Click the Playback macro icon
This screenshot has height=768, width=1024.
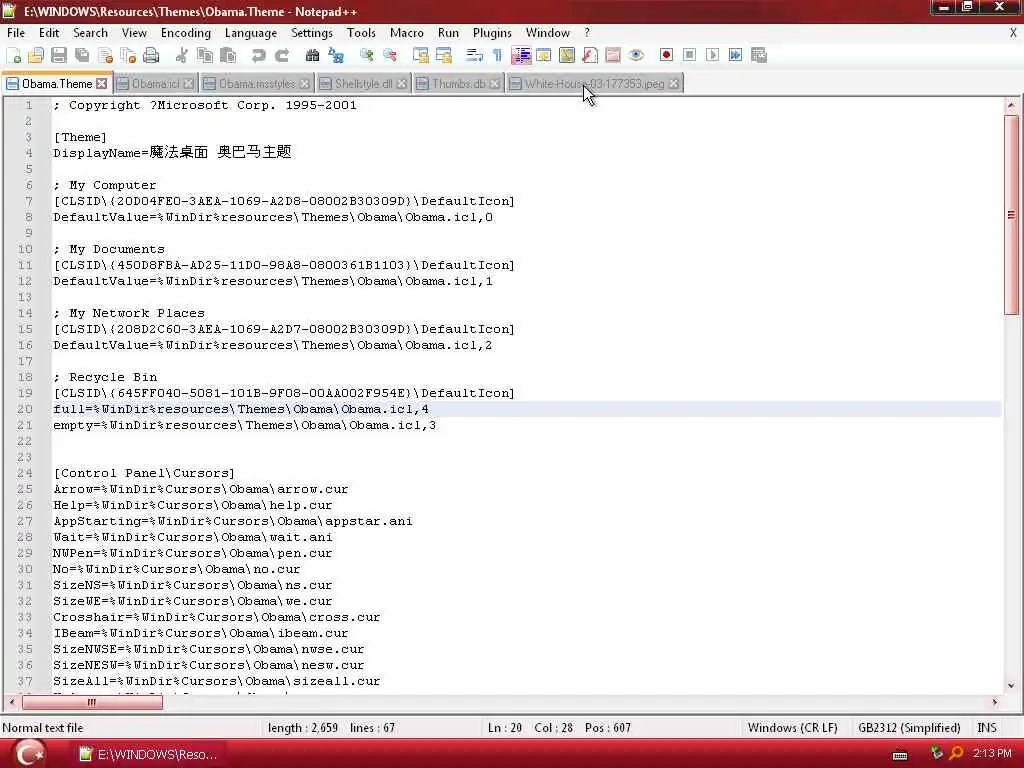712,56
